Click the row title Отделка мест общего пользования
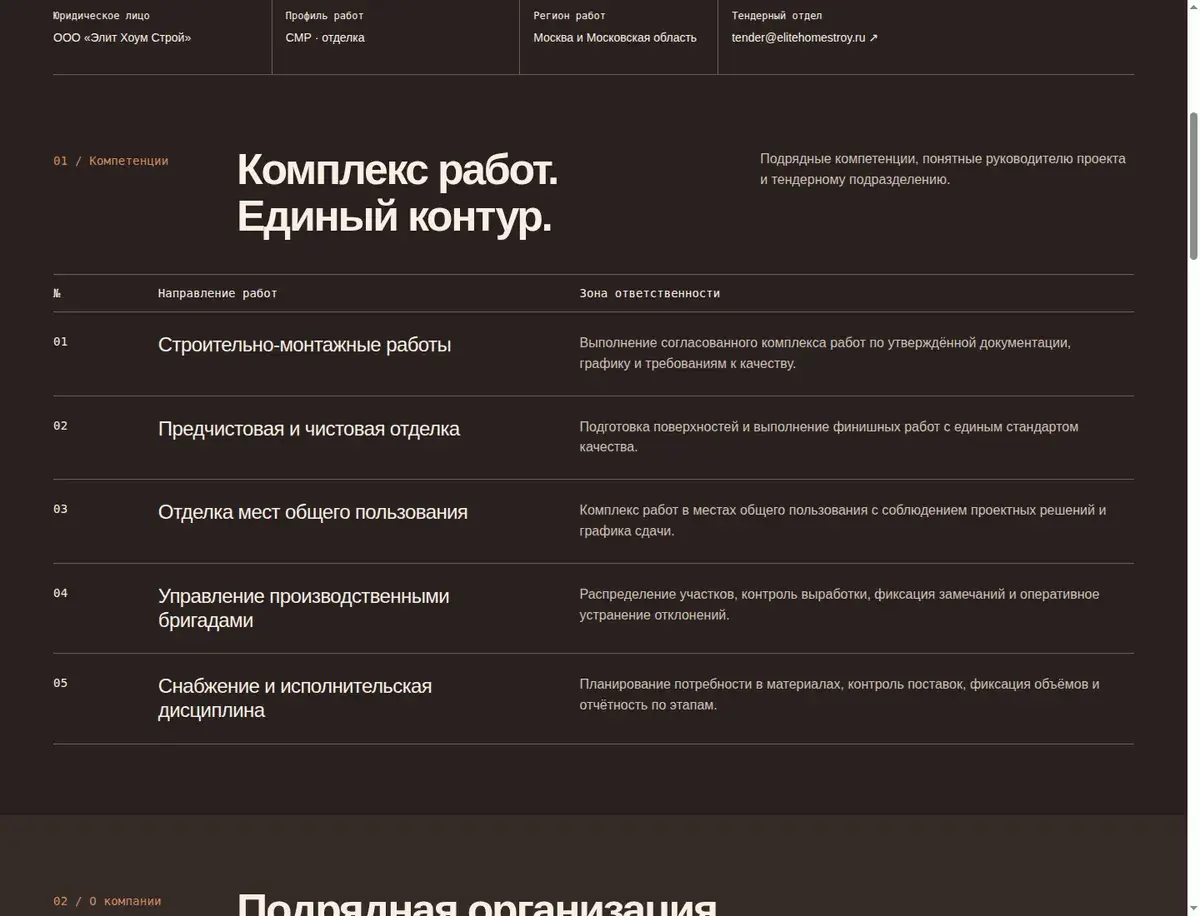This screenshot has width=1200, height=916. tap(313, 512)
